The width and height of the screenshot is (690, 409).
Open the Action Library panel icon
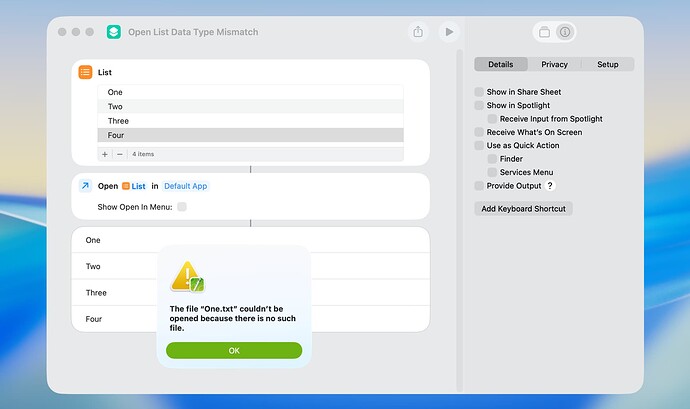[x=544, y=32]
